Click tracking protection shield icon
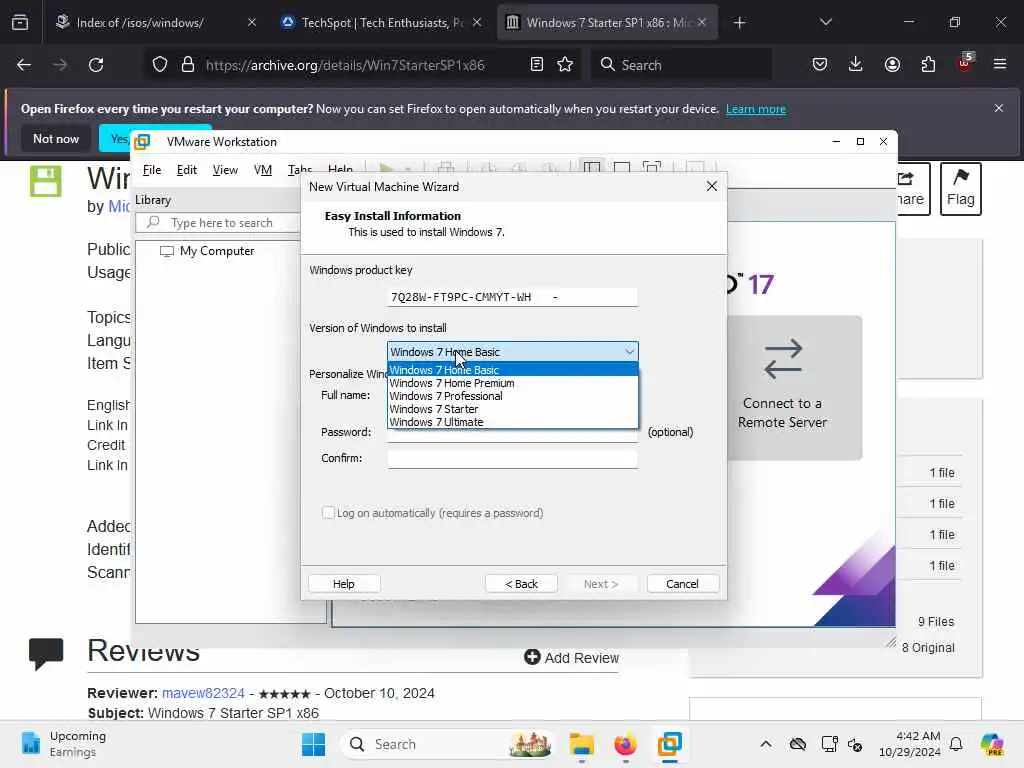The width and height of the screenshot is (1024, 768). click(x=160, y=65)
